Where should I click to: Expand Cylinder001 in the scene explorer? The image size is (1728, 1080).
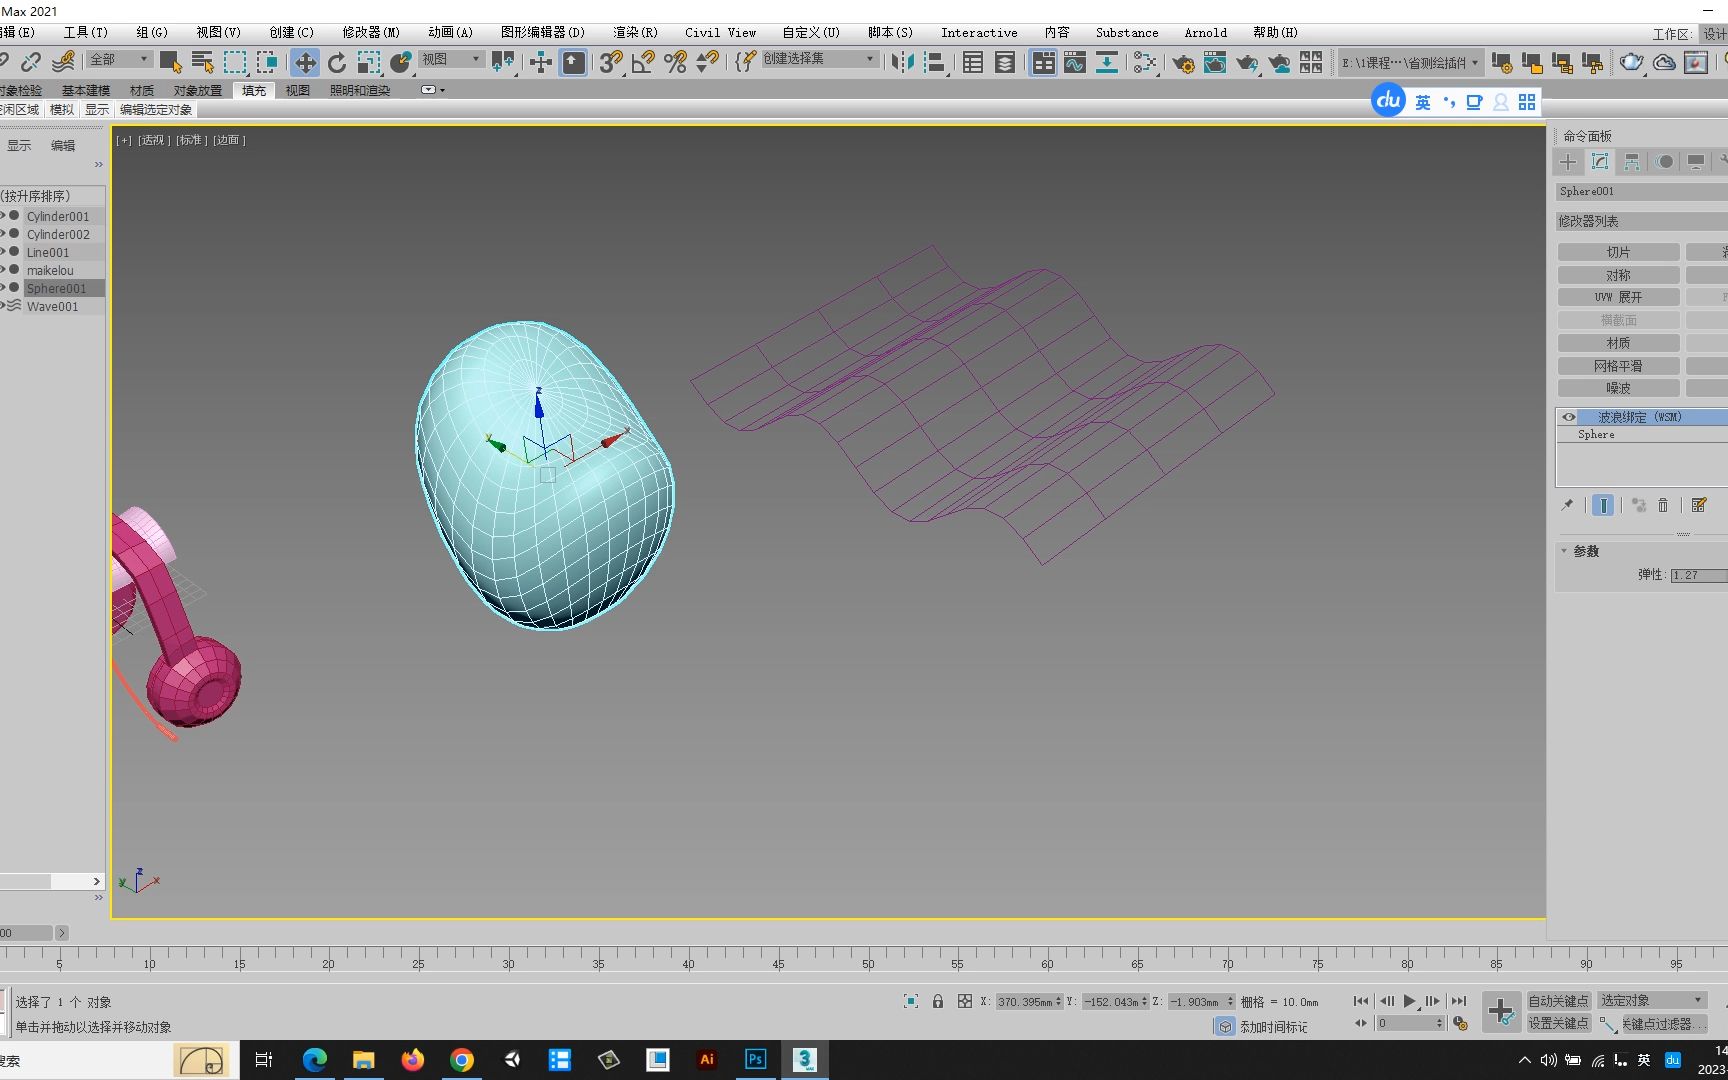[x=5, y=216]
